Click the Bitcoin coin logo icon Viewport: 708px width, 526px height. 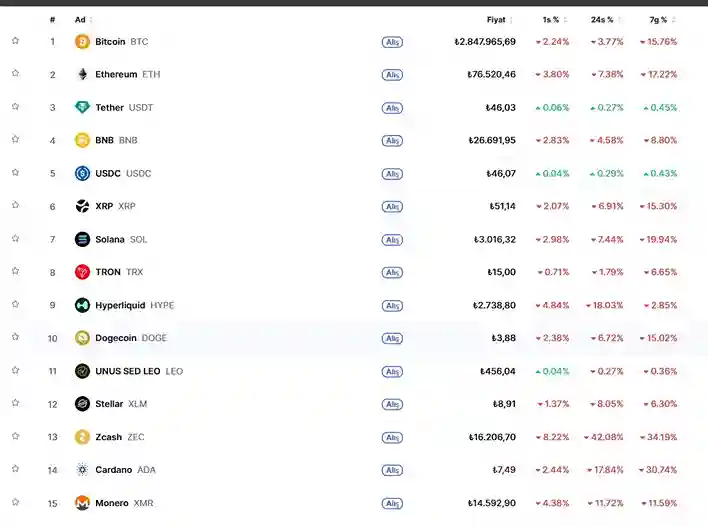(82, 42)
